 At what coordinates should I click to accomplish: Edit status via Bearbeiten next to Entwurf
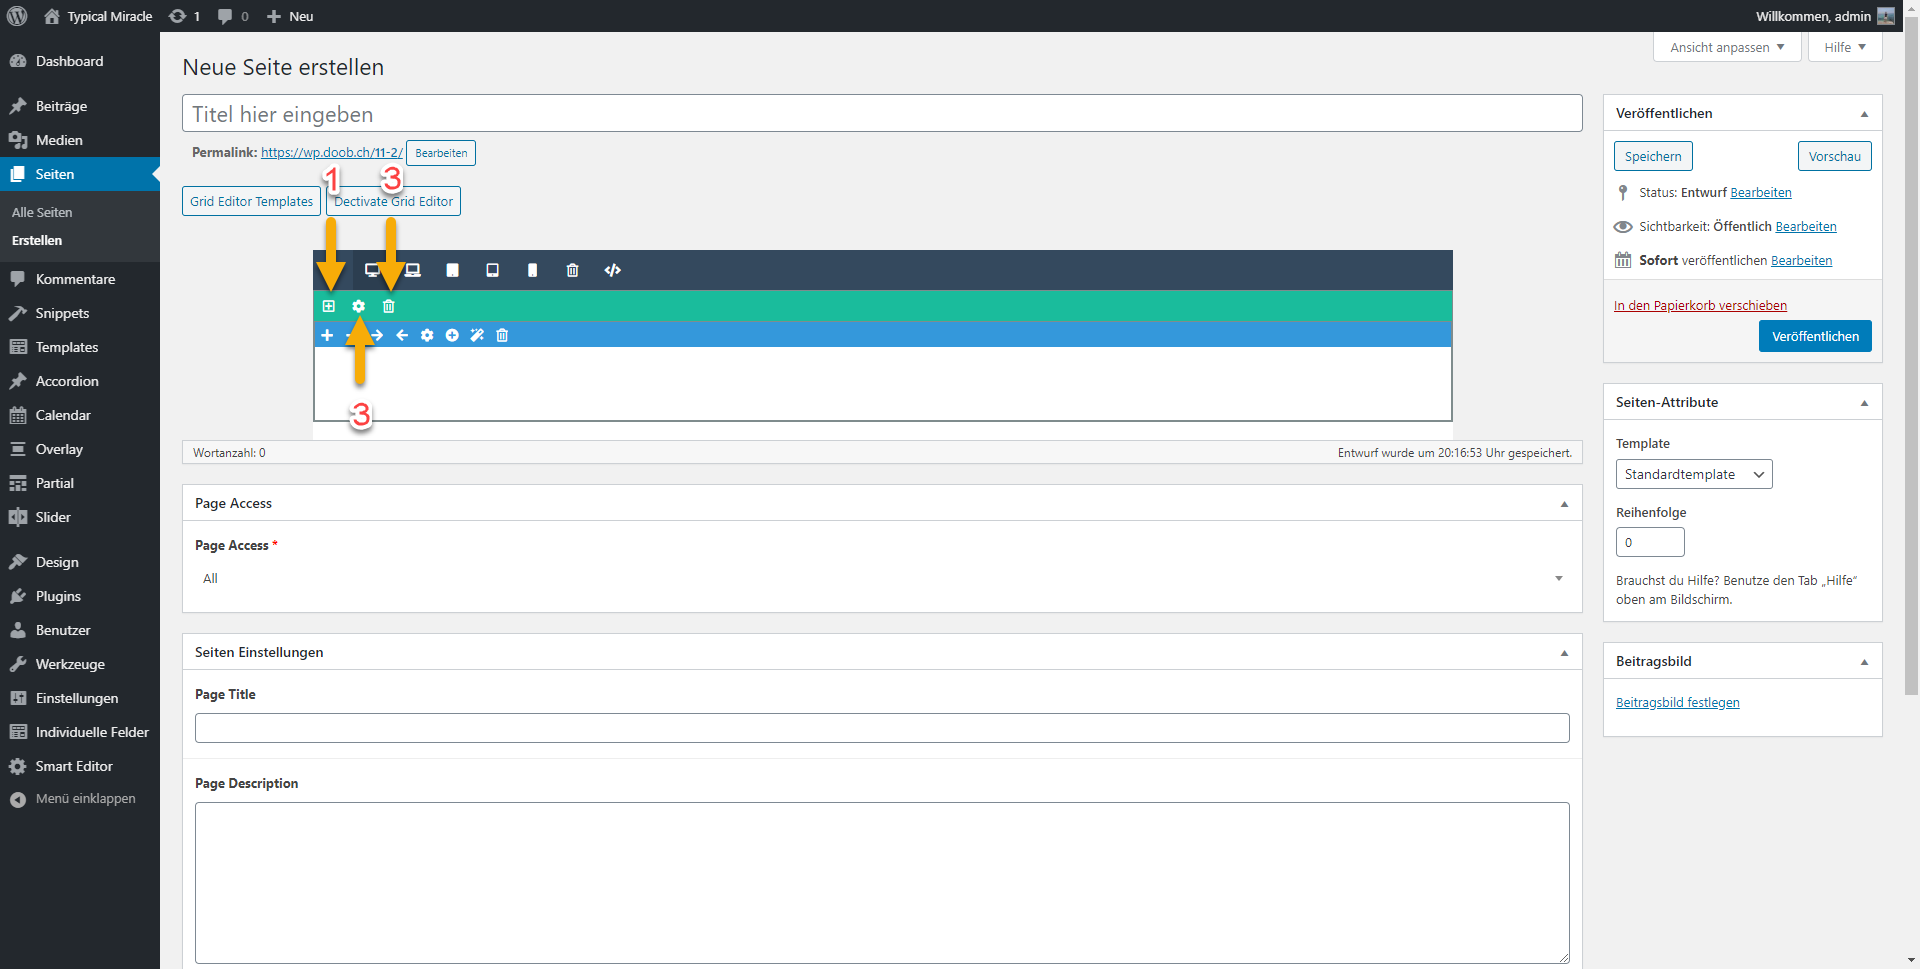pyautogui.click(x=1761, y=193)
